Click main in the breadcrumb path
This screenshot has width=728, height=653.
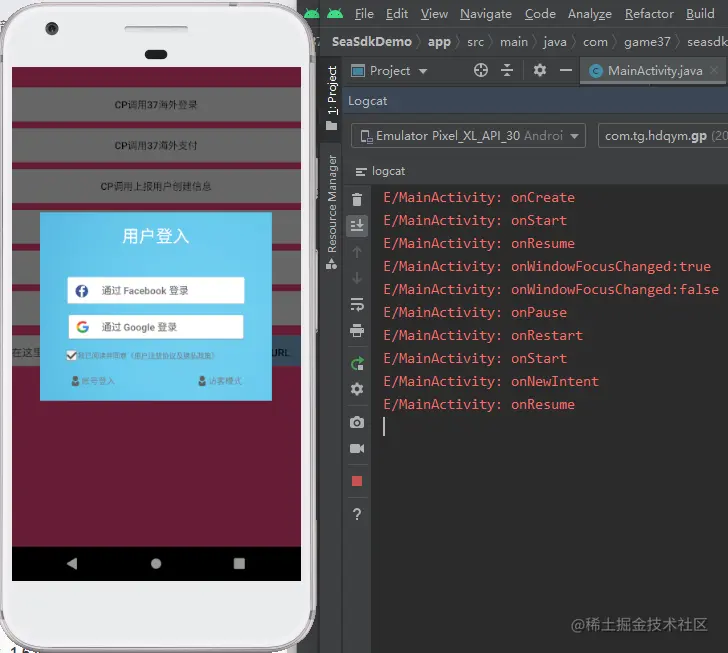point(514,42)
